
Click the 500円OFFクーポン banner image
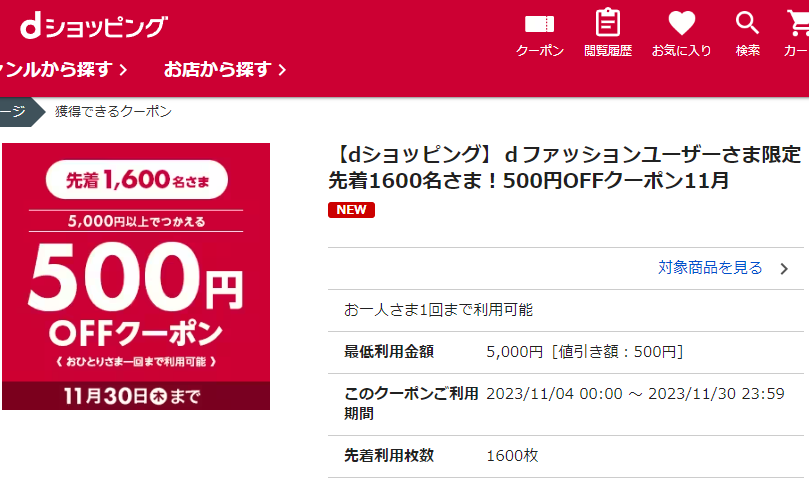pyautogui.click(x=136, y=276)
